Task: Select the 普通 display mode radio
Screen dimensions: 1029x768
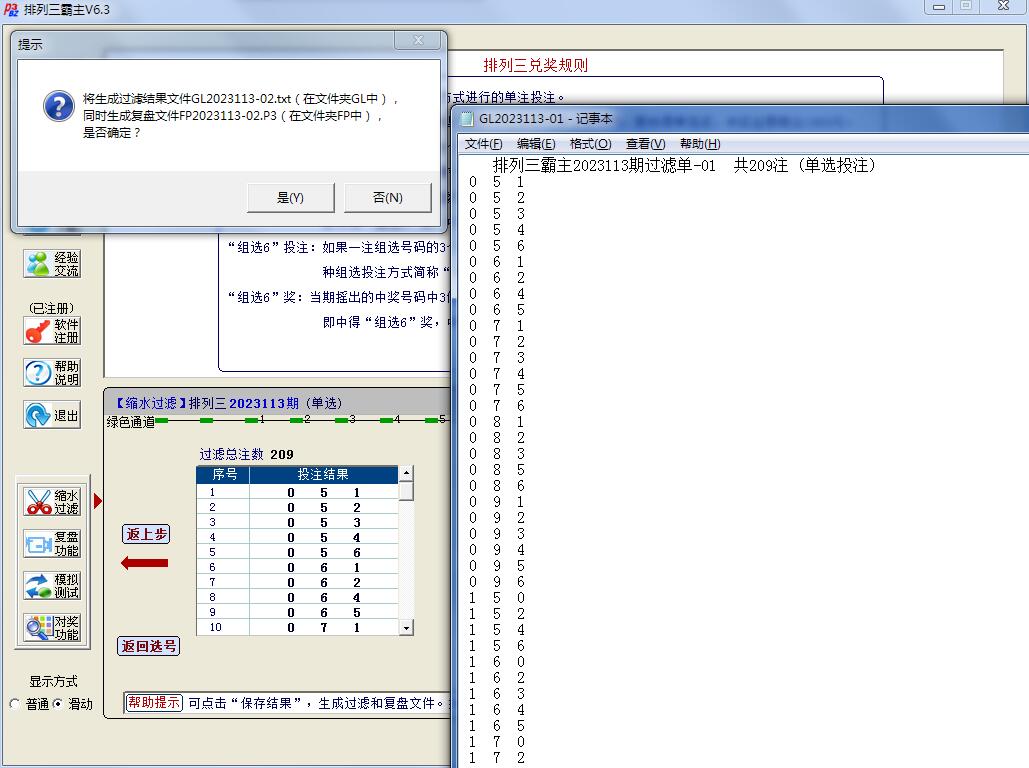Action: click(x=15, y=704)
